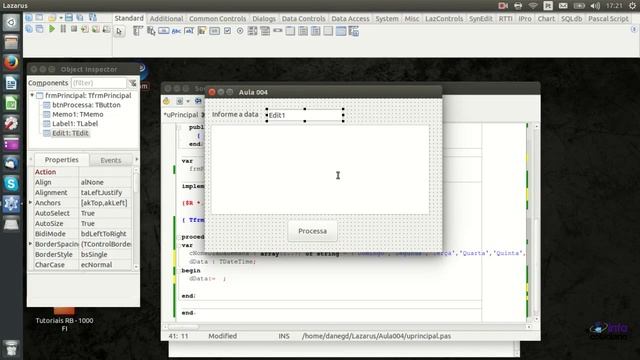The image size is (640, 360).
Task: Pick the TCheckBox component in palette
Action: pyautogui.click(x=227, y=31)
